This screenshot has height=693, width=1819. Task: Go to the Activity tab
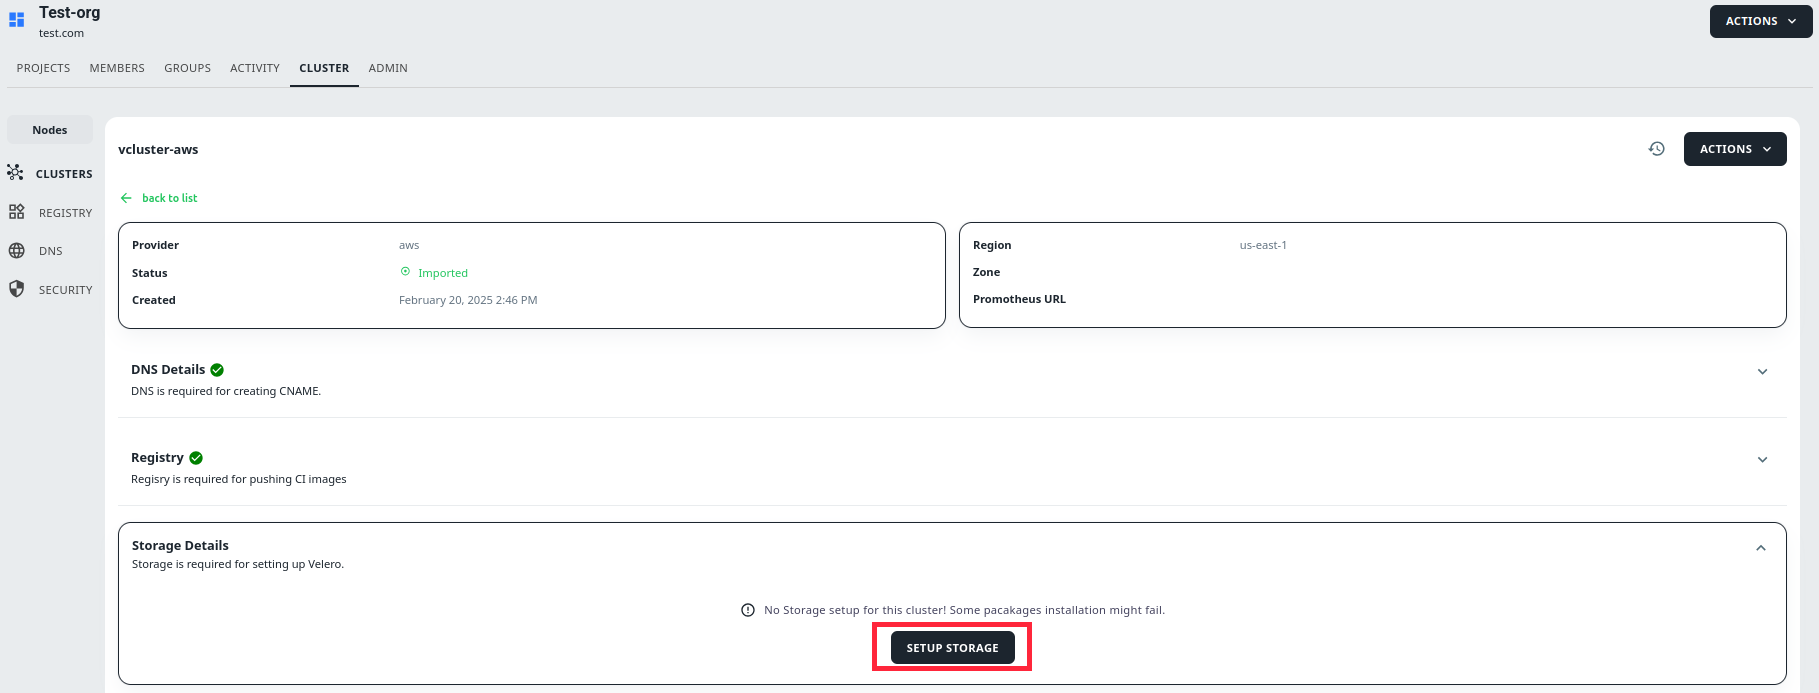(255, 68)
